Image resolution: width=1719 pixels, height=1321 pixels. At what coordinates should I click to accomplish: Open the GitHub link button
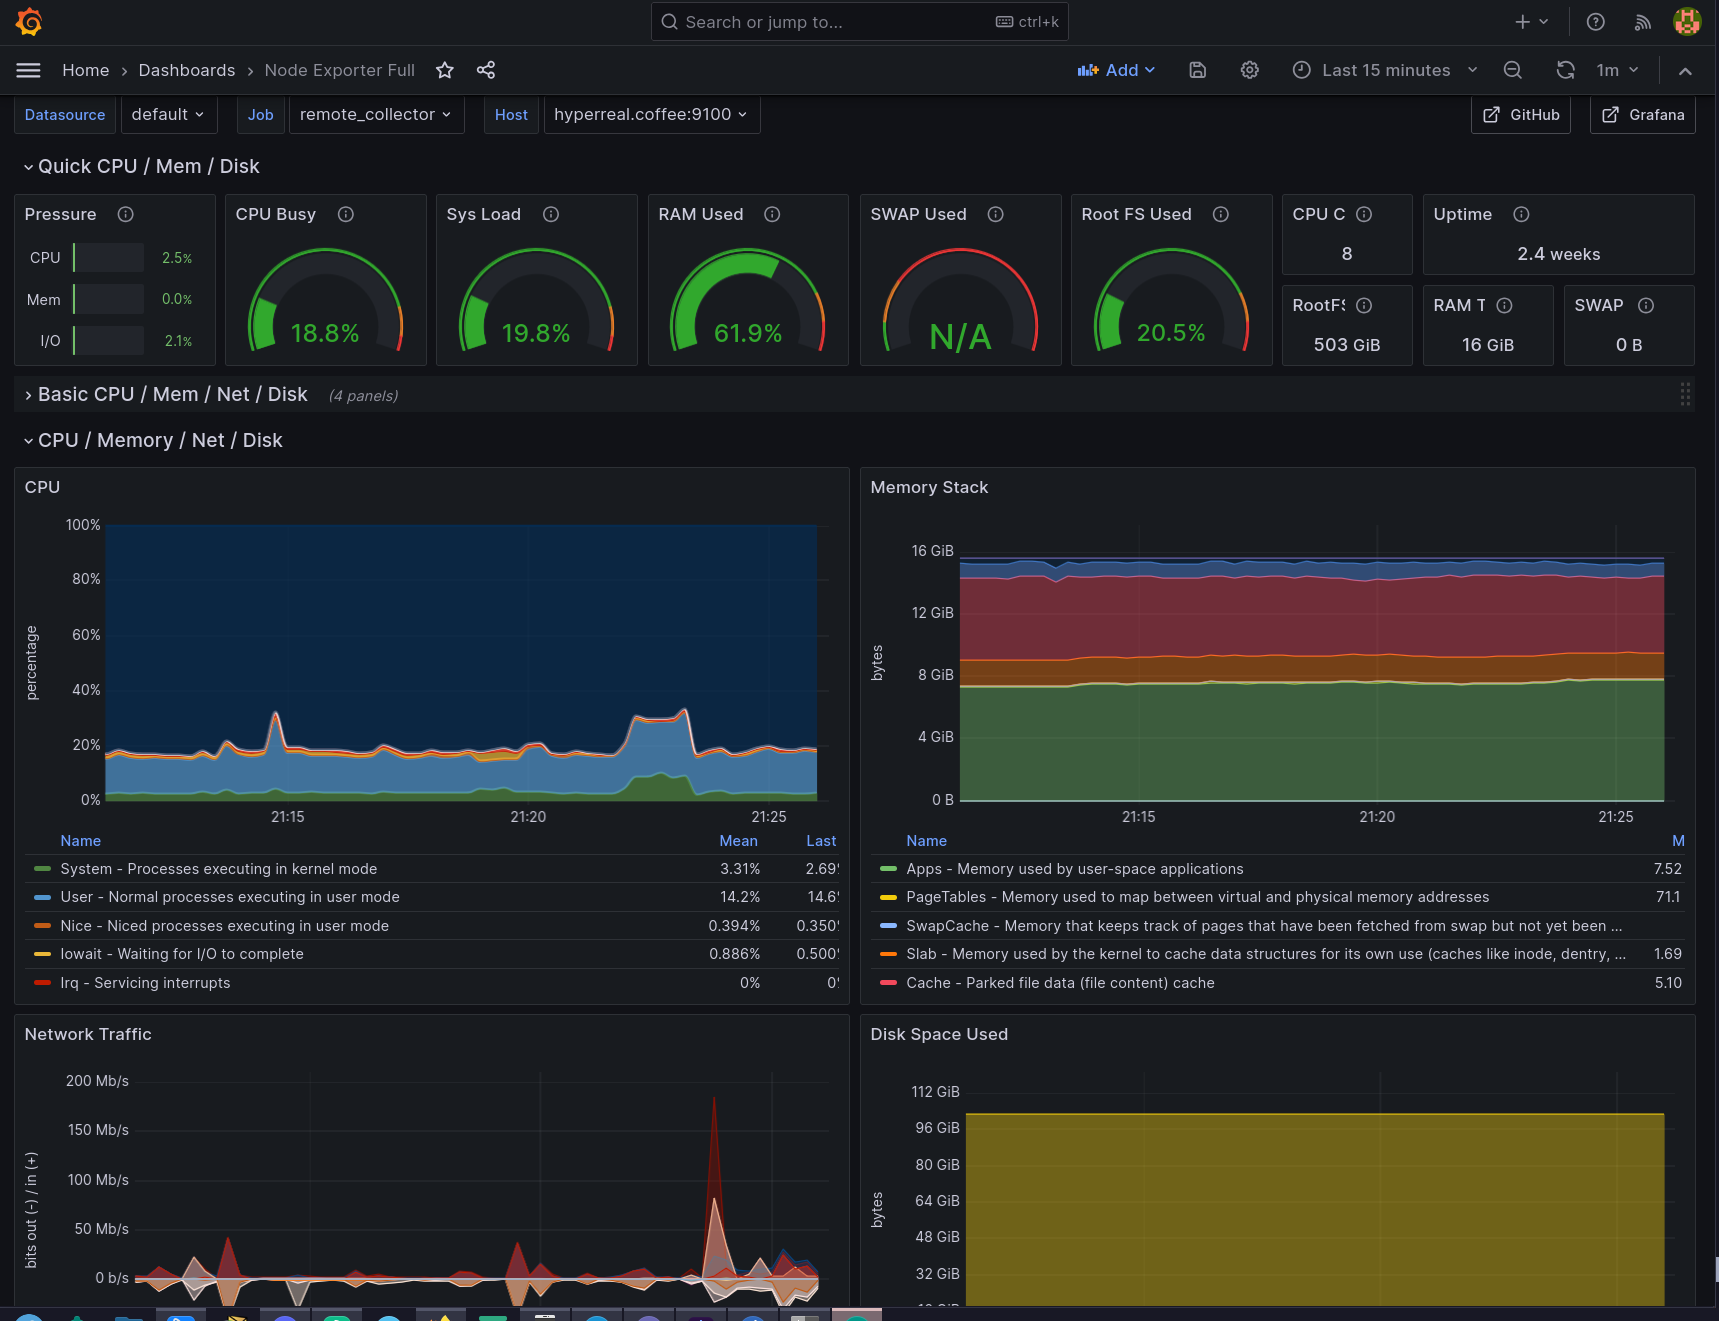[1521, 115]
